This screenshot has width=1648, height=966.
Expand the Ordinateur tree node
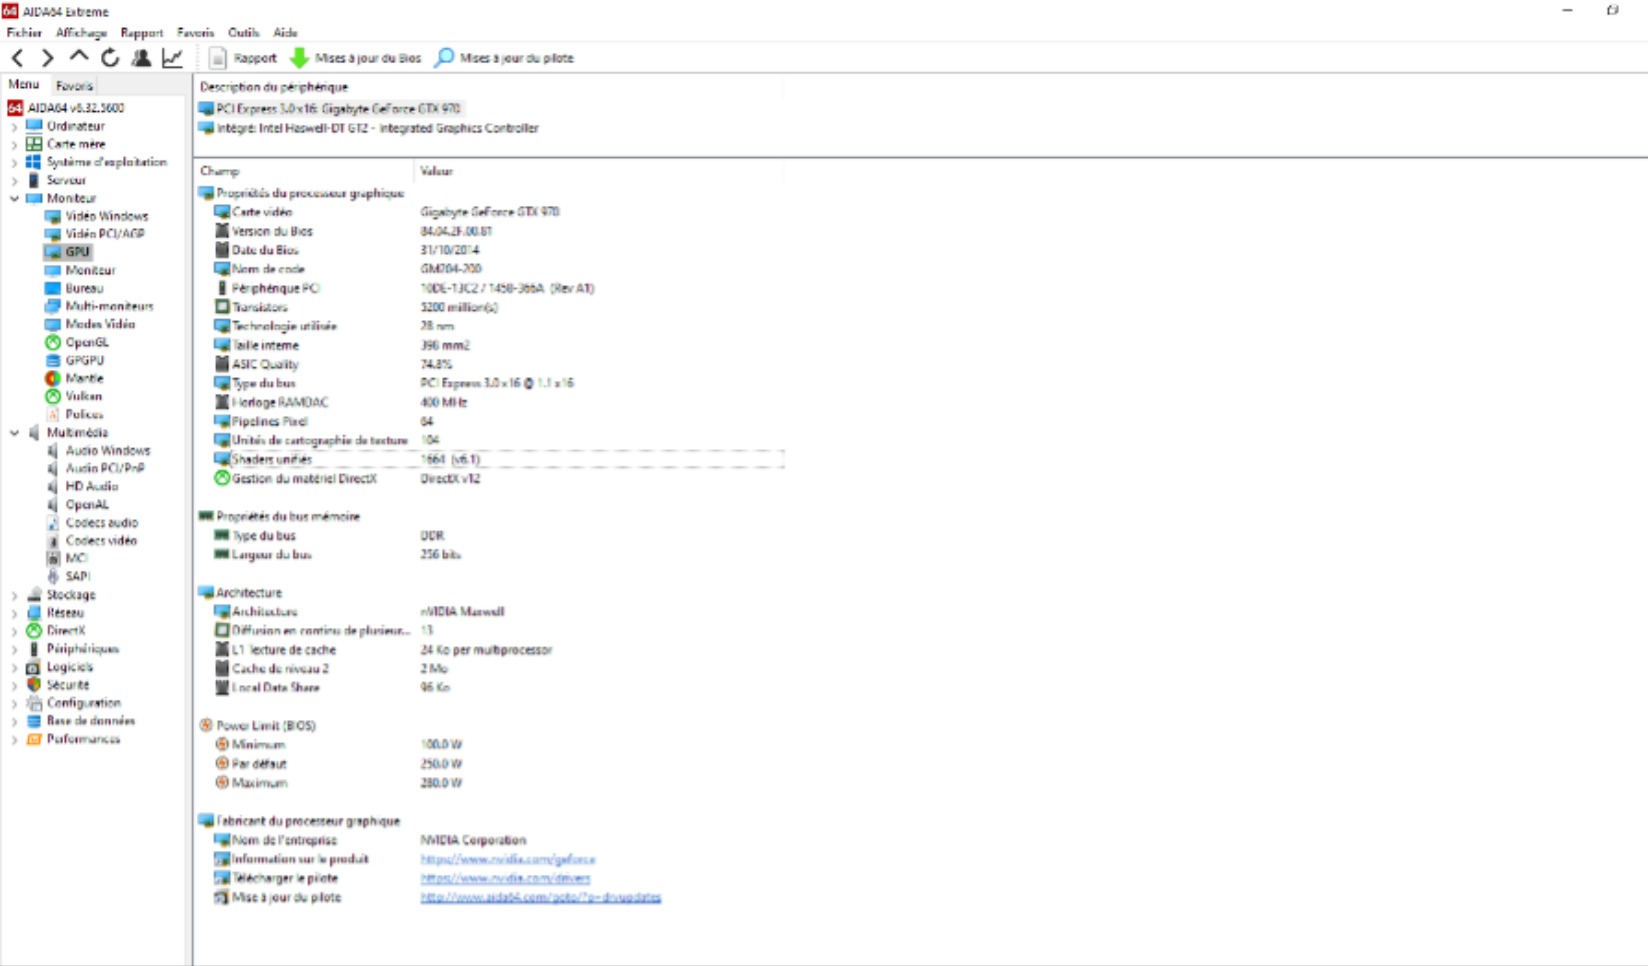(14, 127)
